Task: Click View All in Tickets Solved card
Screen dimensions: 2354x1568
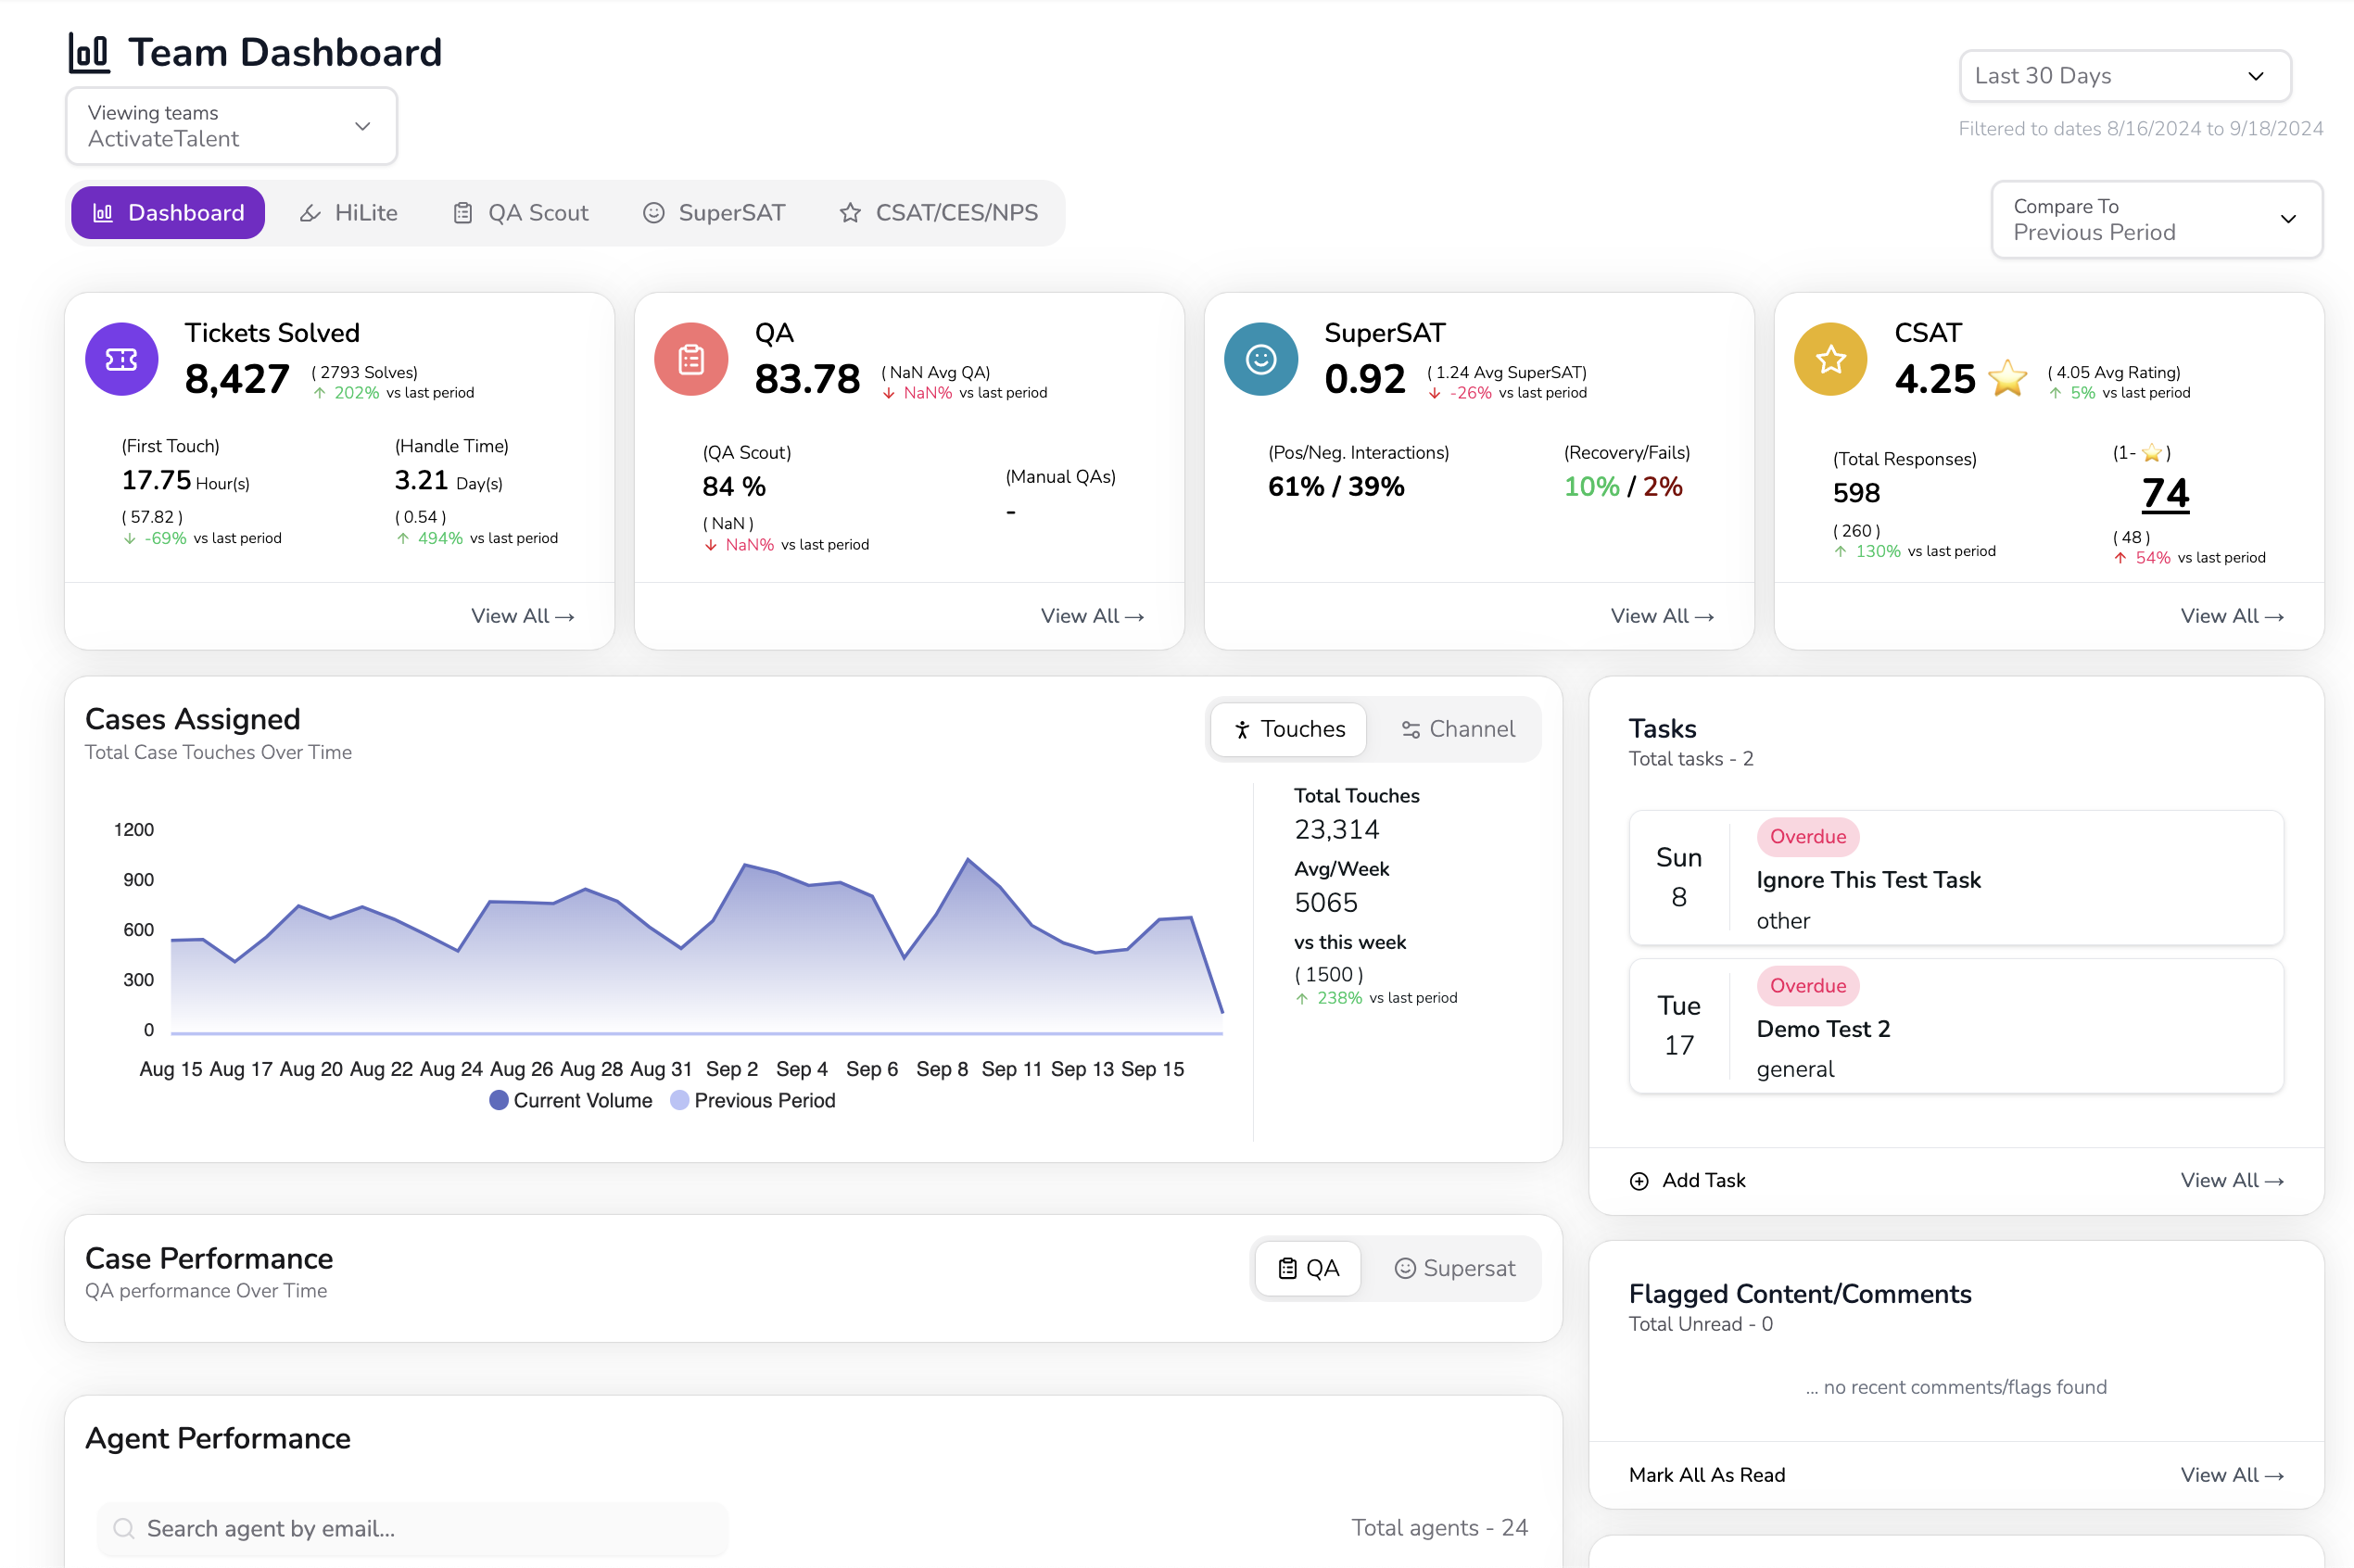Action: pos(522,616)
